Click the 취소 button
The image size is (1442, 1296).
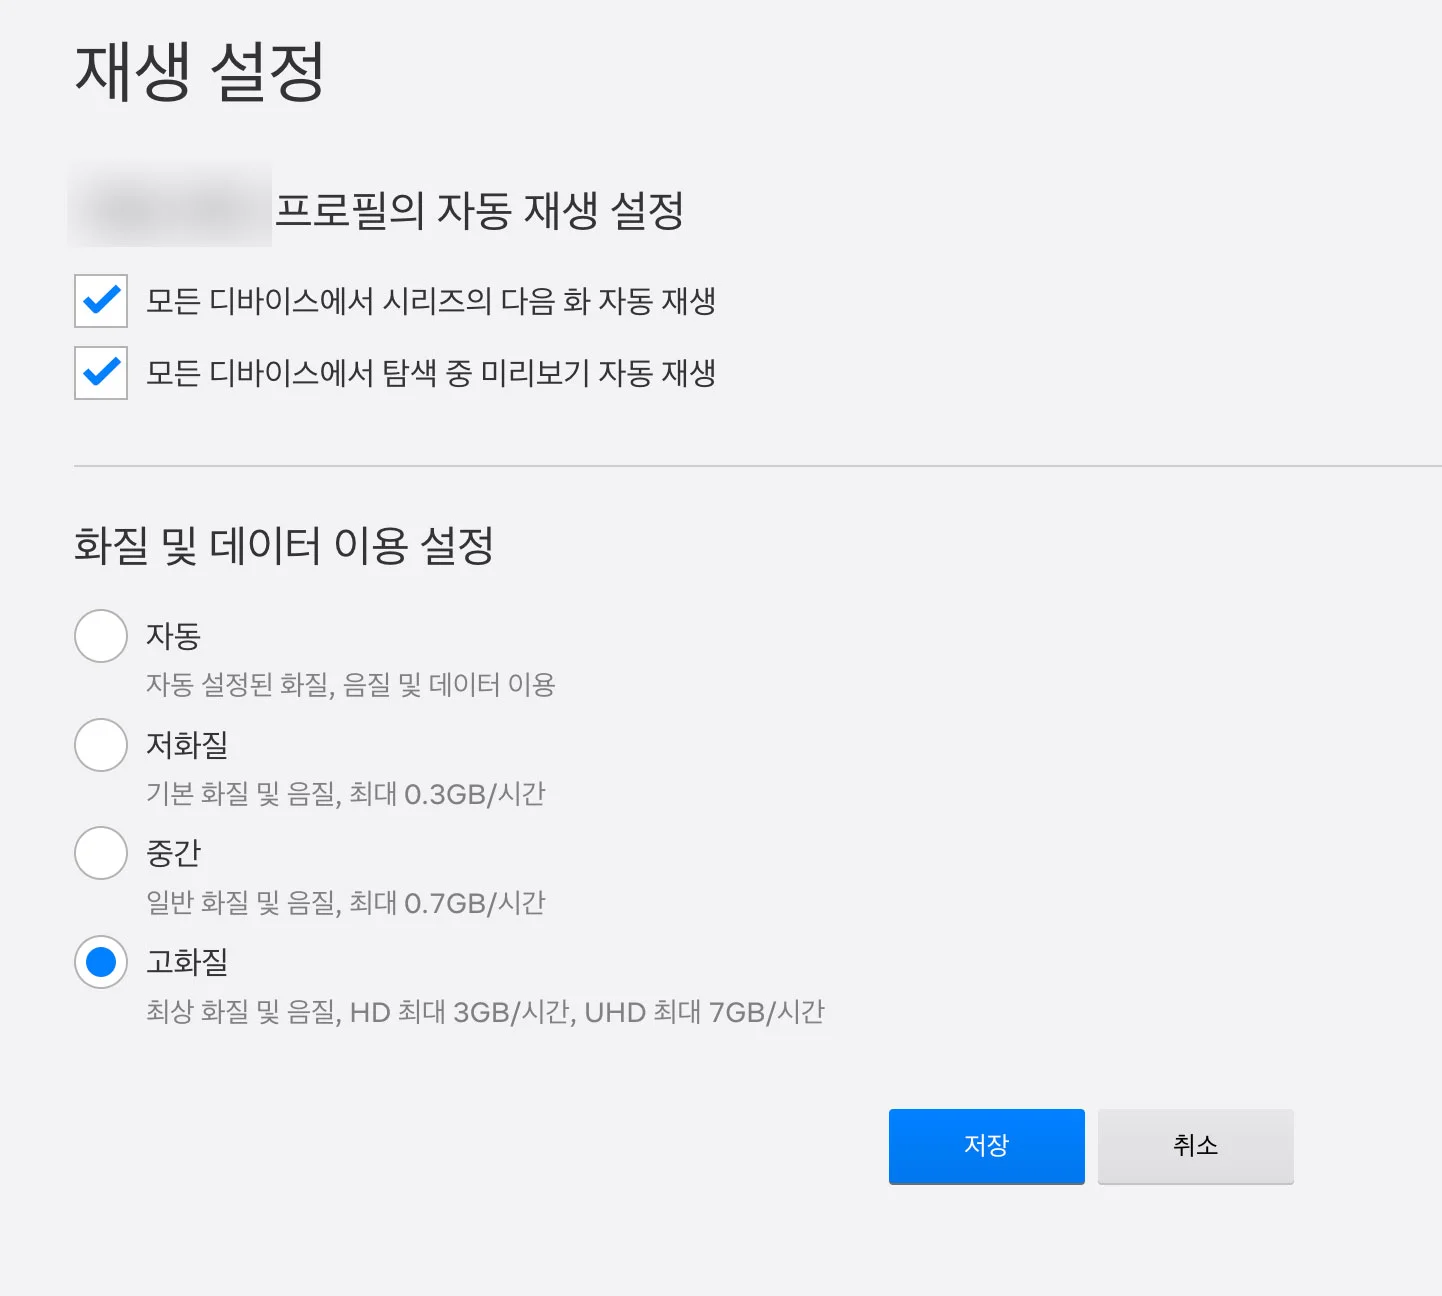[1196, 1146]
